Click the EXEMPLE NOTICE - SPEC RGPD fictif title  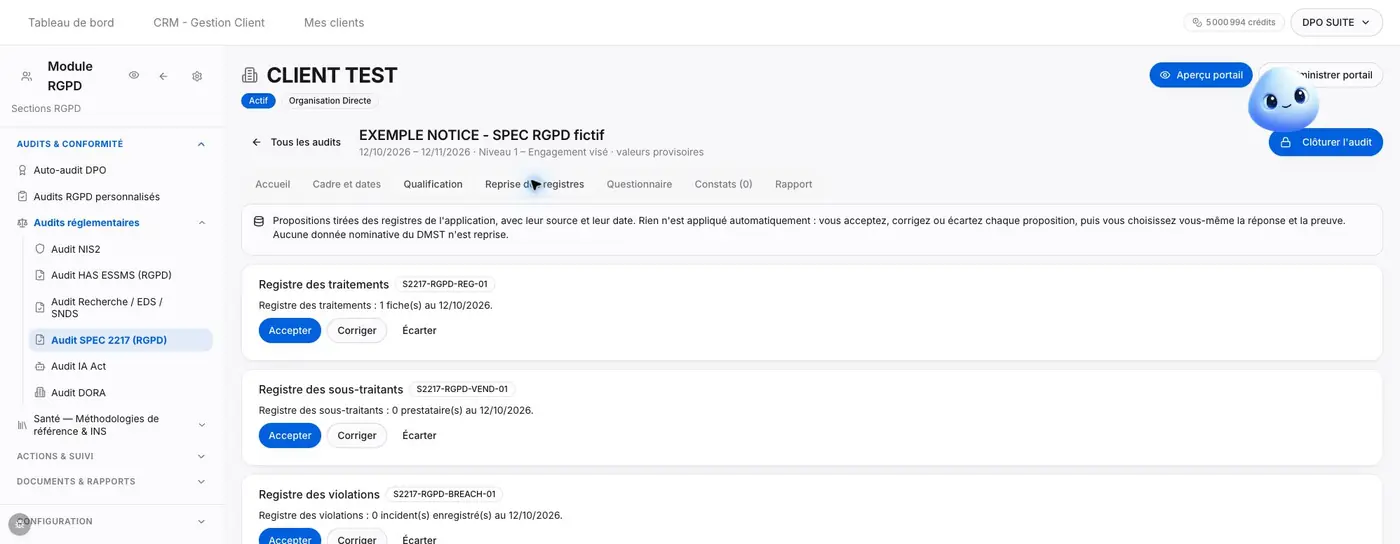pos(482,135)
